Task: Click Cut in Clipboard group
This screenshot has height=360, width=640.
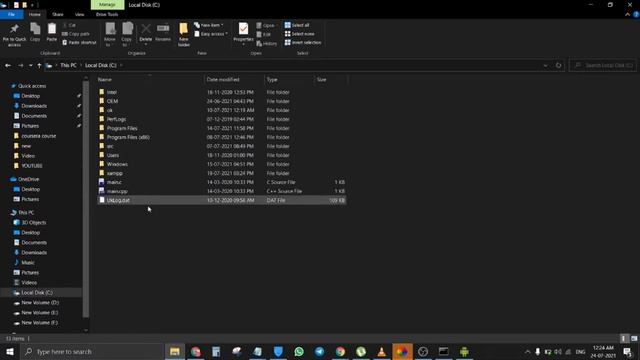Action: click(x=69, y=25)
